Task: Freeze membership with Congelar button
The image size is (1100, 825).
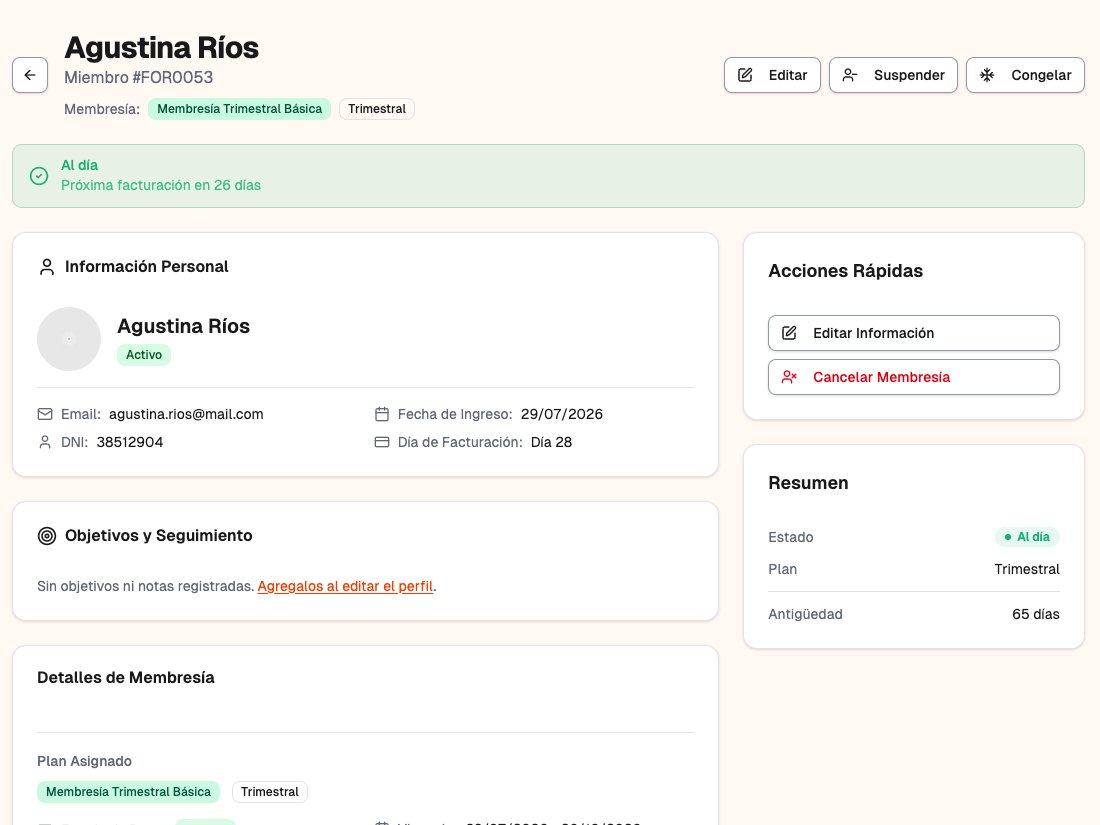Action: tap(1025, 75)
